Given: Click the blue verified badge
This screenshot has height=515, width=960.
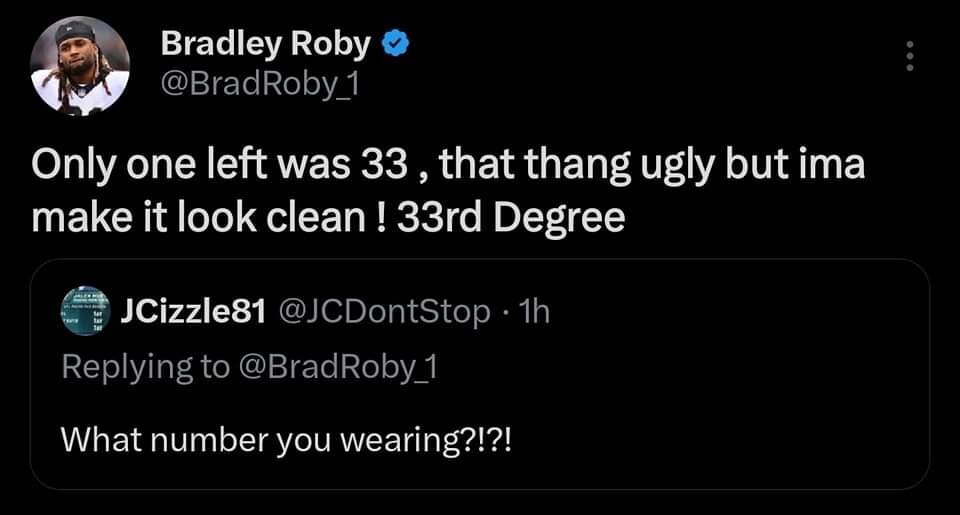Looking at the screenshot, I should pos(396,45).
